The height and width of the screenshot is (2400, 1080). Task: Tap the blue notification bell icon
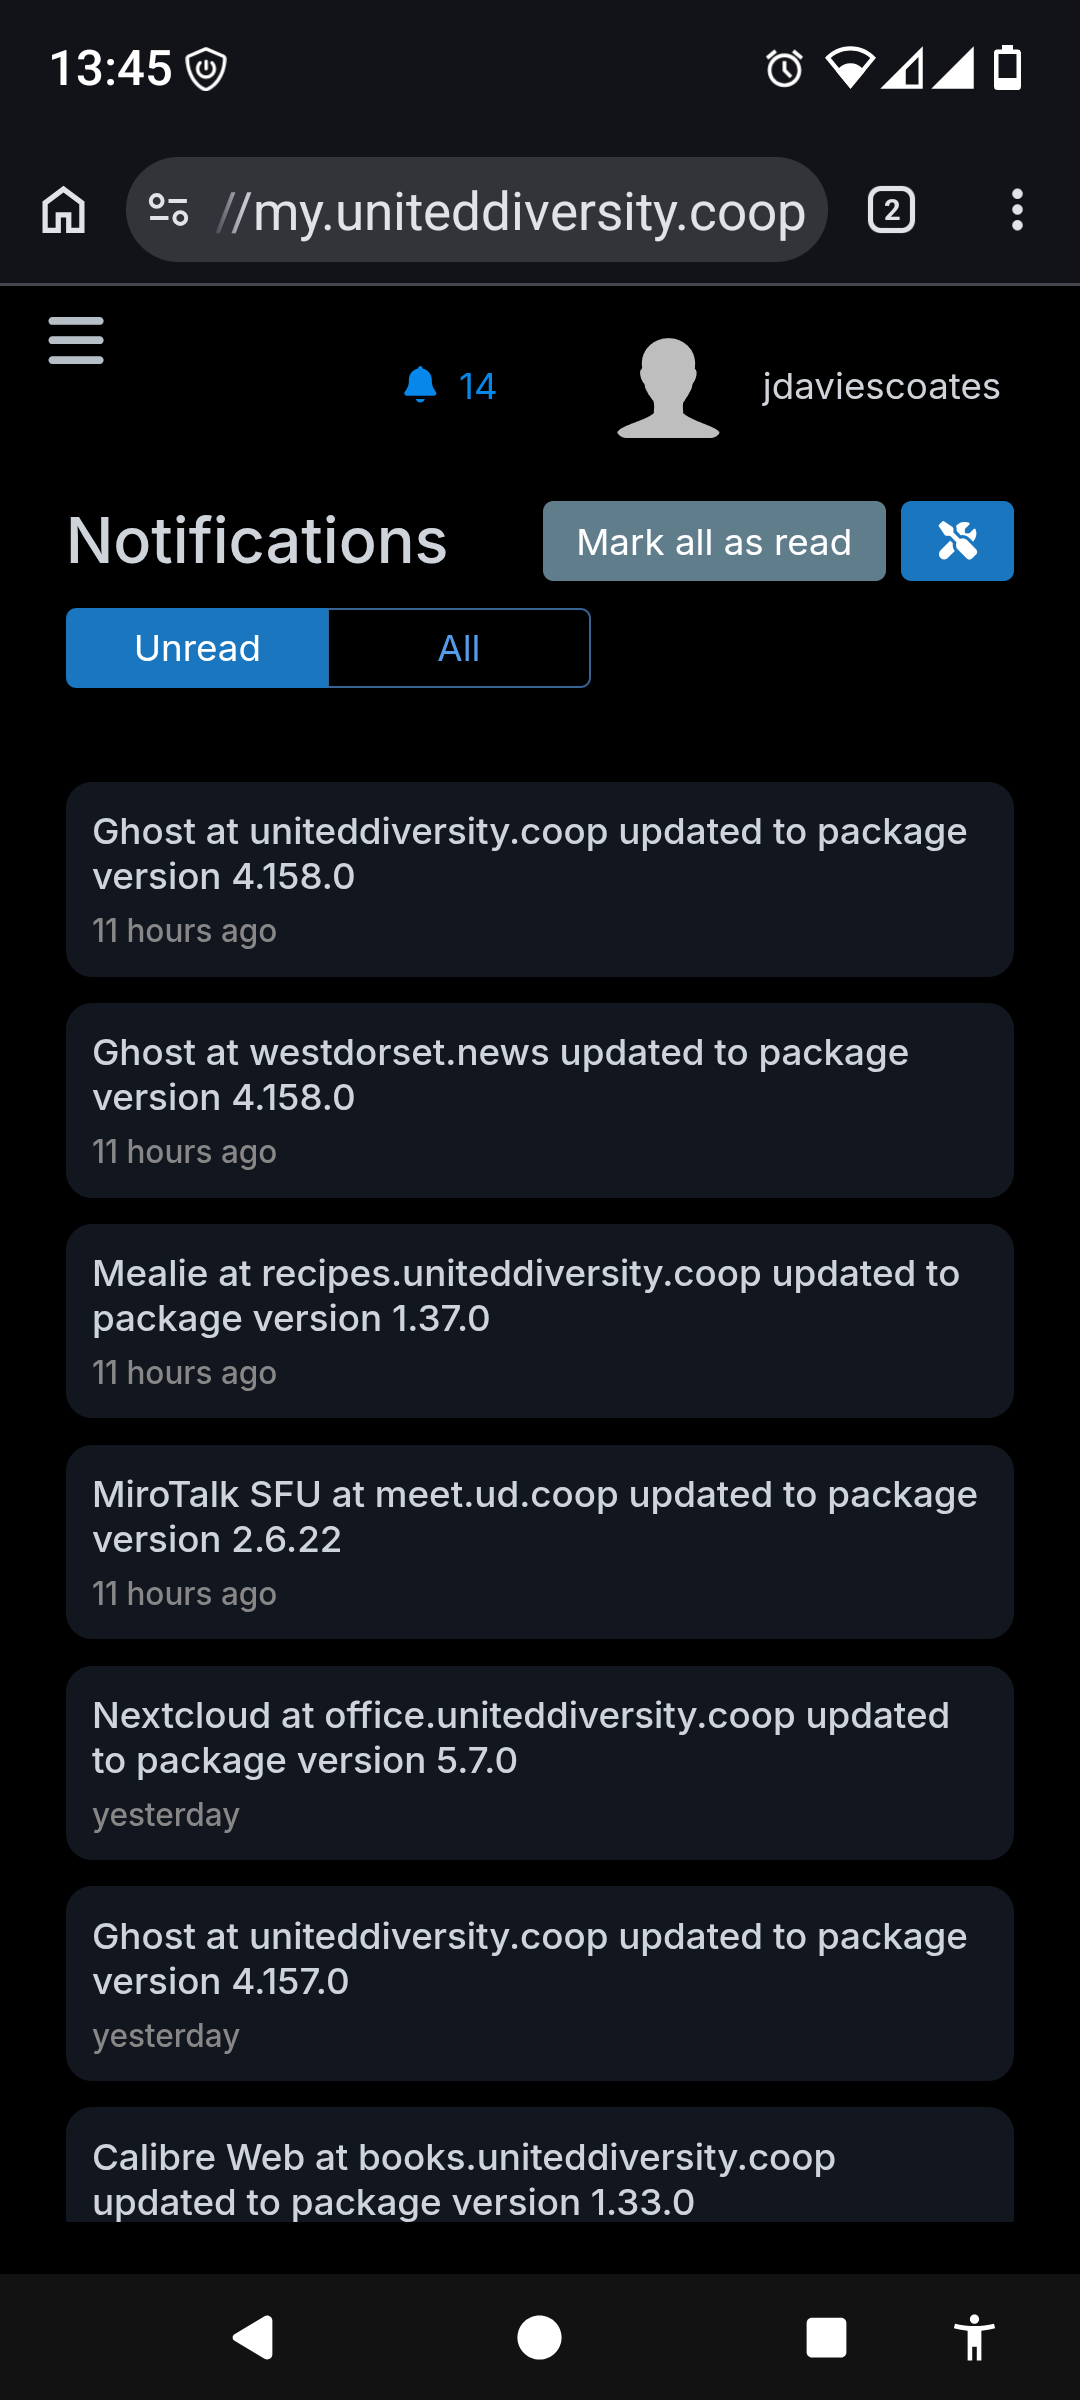421,385
